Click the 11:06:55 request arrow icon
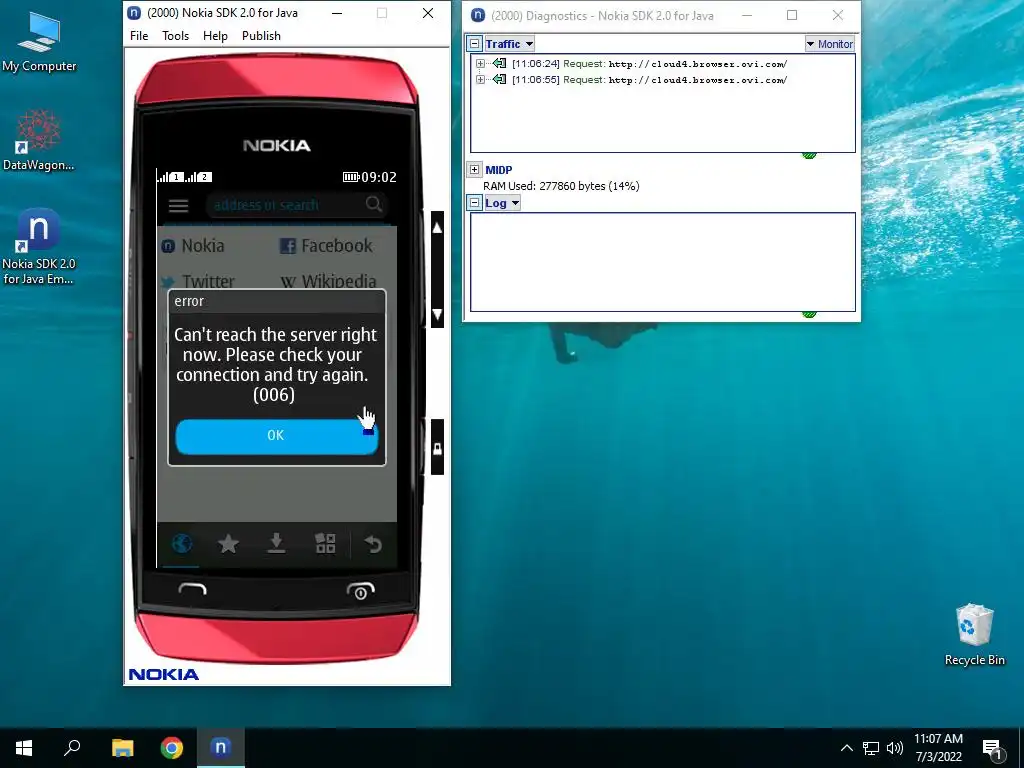The image size is (1024, 768). [x=500, y=80]
